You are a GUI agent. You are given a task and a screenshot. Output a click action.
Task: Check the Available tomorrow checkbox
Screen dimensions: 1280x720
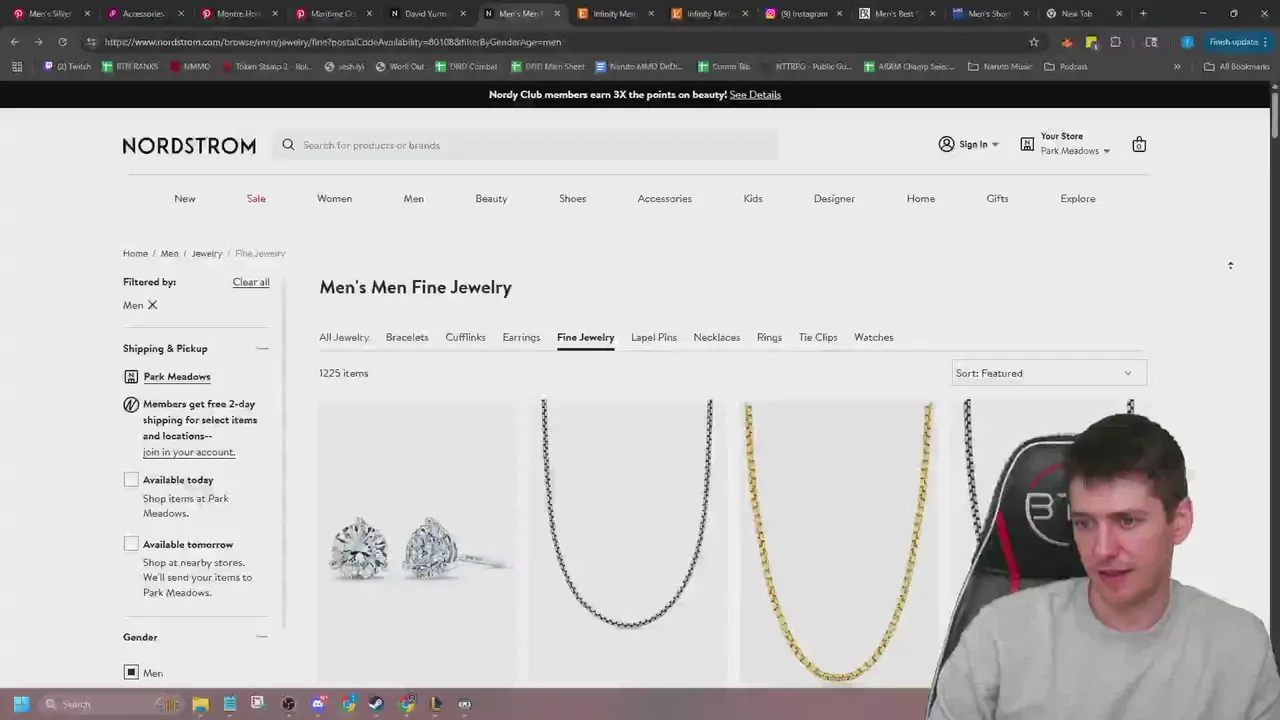pos(131,544)
